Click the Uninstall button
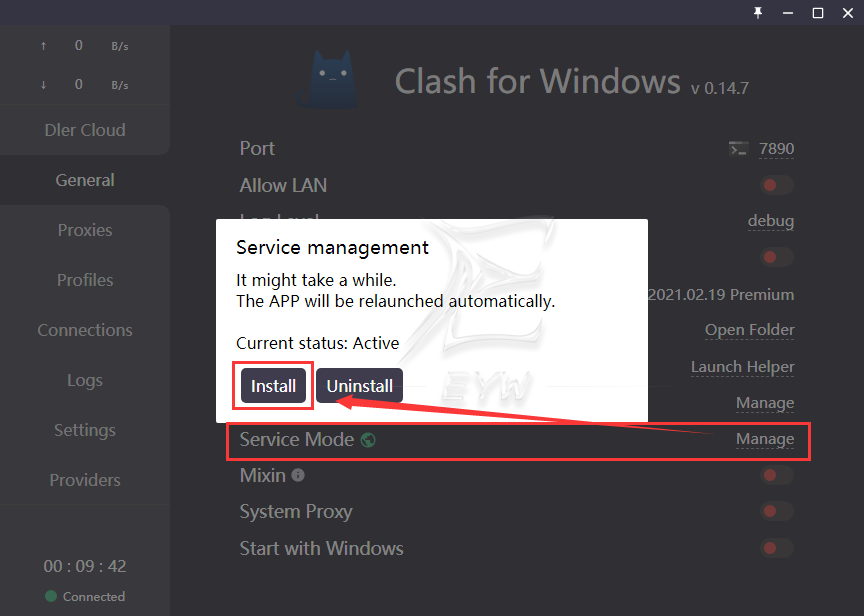Screen dimensions: 864x616 (x=359, y=387)
